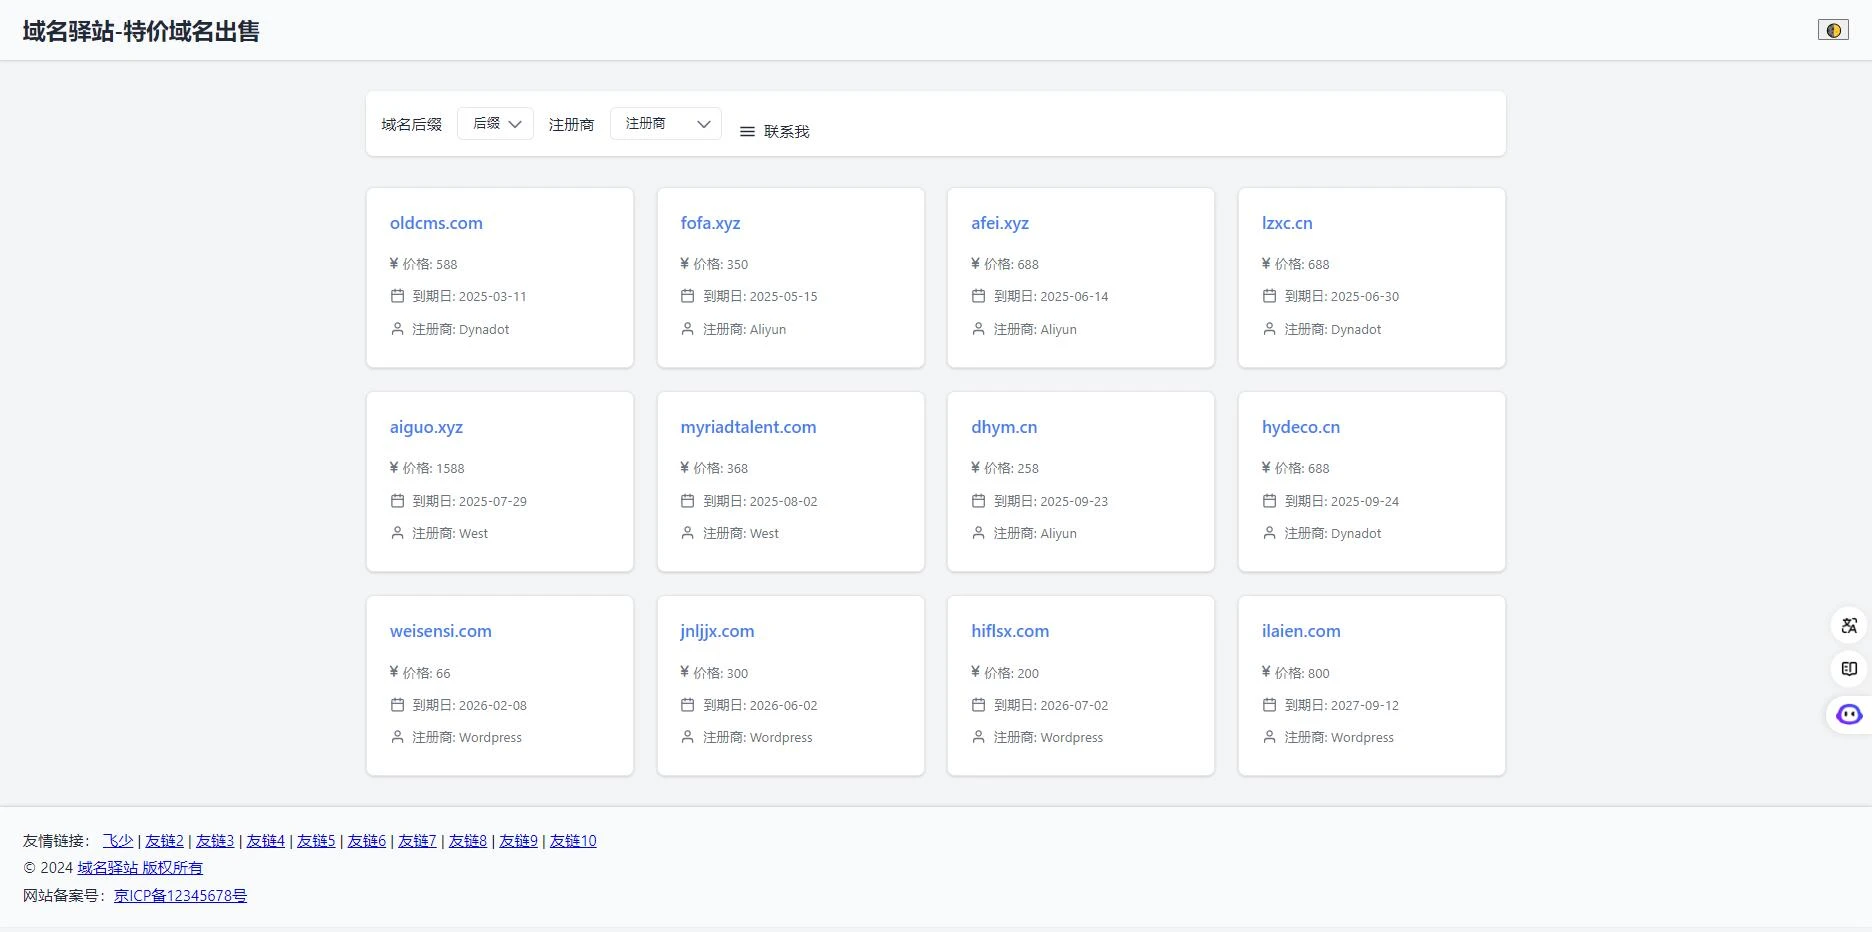
Task: Click the translate icon on right edge
Action: click(1849, 626)
